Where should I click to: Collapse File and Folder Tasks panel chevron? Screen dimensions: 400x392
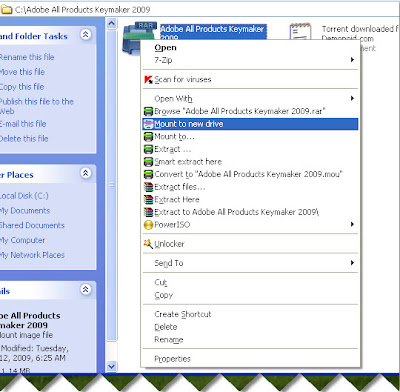click(x=86, y=34)
